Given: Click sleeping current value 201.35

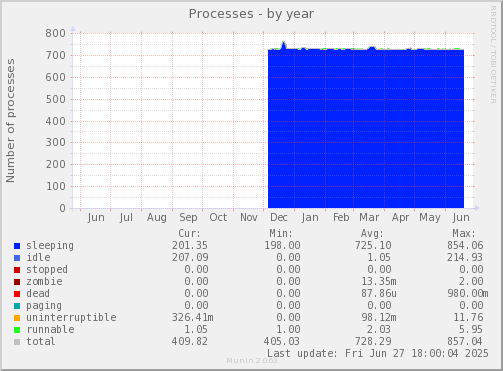Looking at the screenshot, I should tap(190, 245).
